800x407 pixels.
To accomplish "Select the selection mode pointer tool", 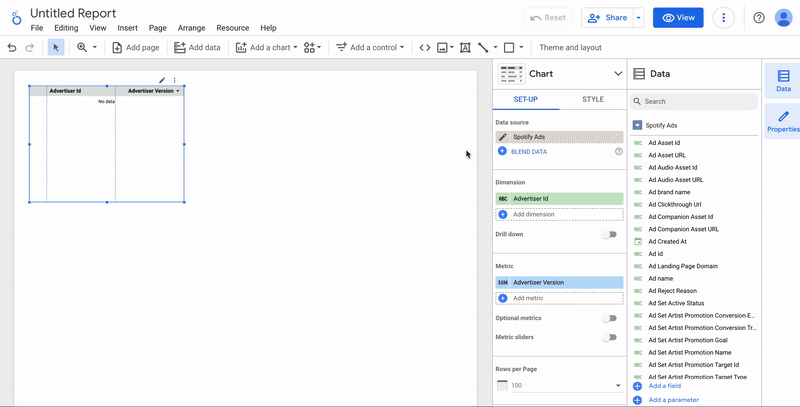I will [x=56, y=47].
